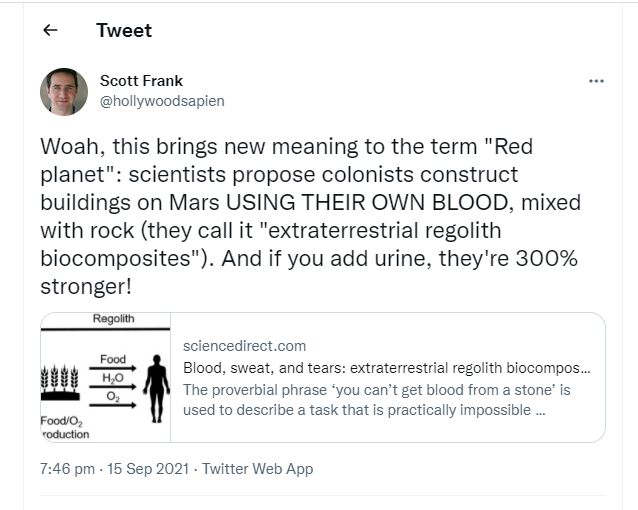This screenshot has width=638, height=510.
Task: Open the sciencedirect.com domain link
Action: [245, 346]
